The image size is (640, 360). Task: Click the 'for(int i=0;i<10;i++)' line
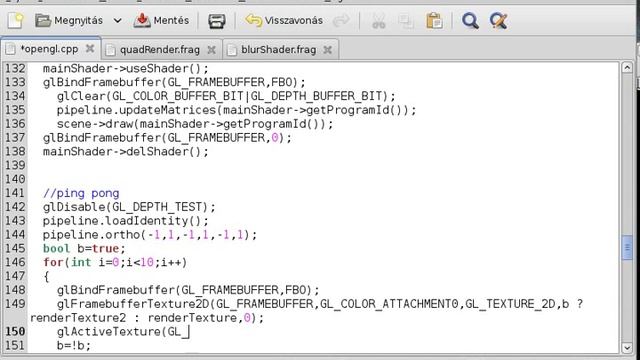tap(115, 262)
